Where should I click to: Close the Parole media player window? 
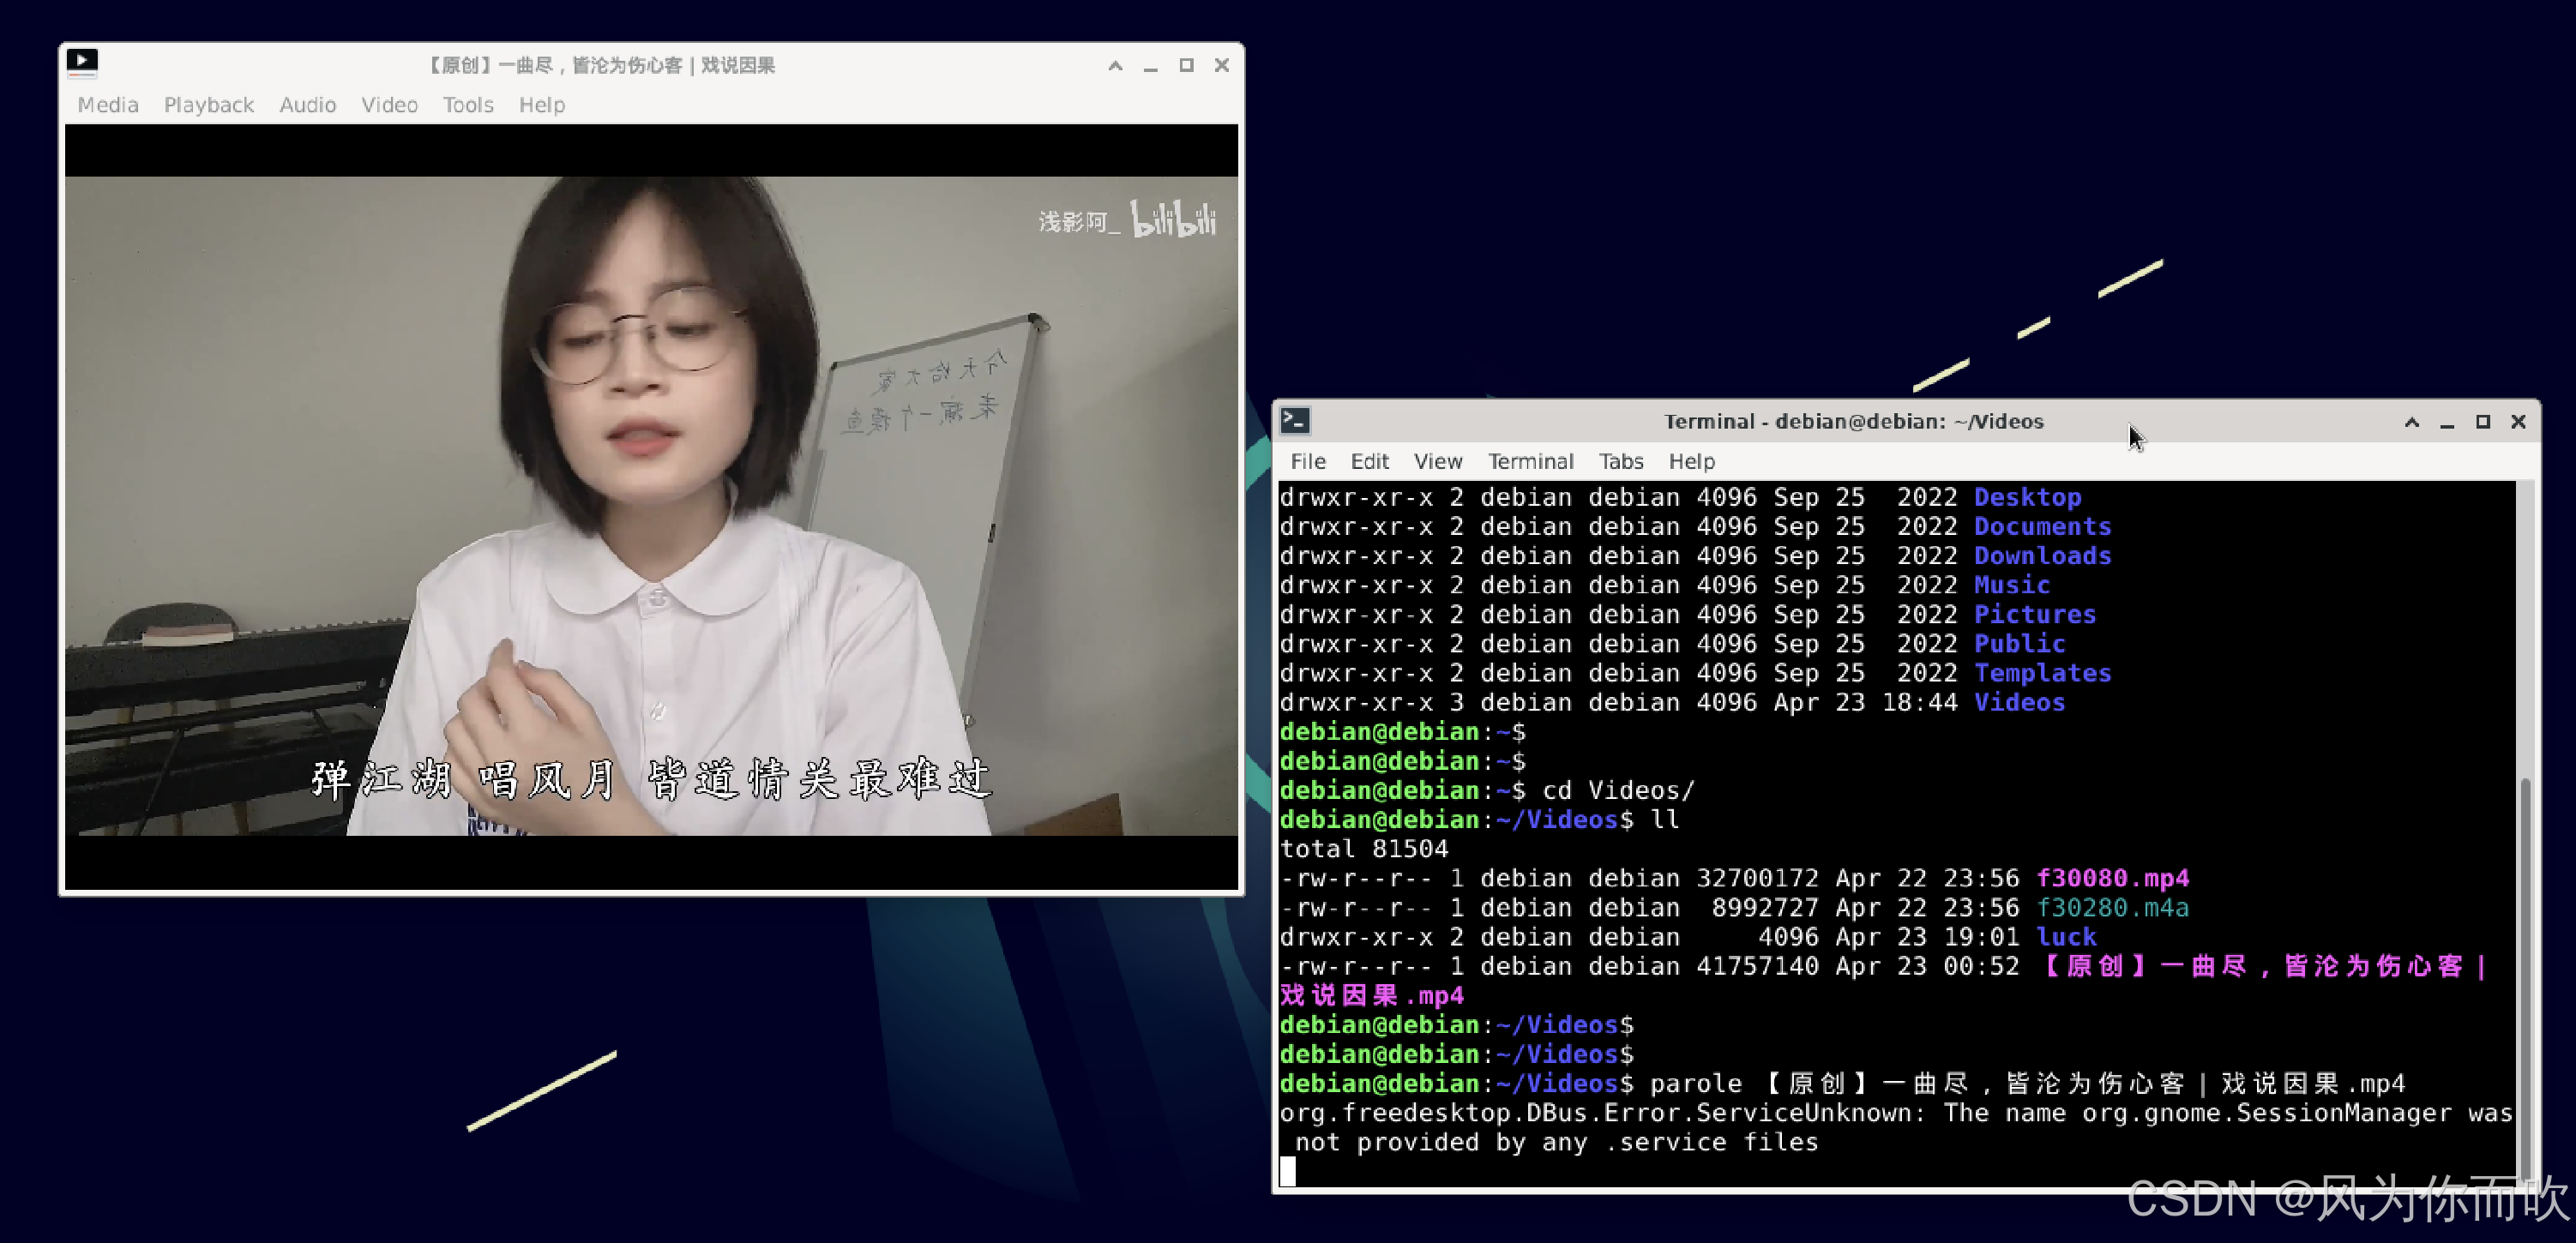[1221, 65]
